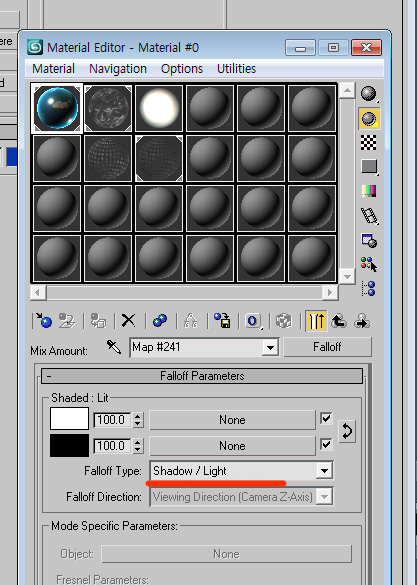
Task: Select the first grid-pattern sample slot
Action: [108, 159]
